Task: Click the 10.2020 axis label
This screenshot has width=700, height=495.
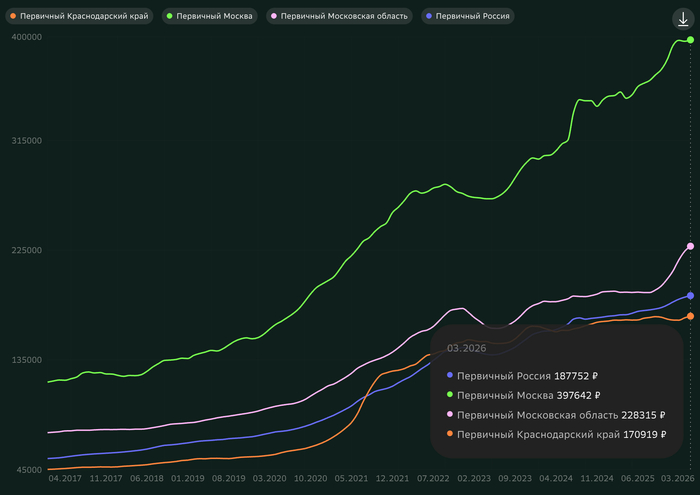Action: [310, 478]
